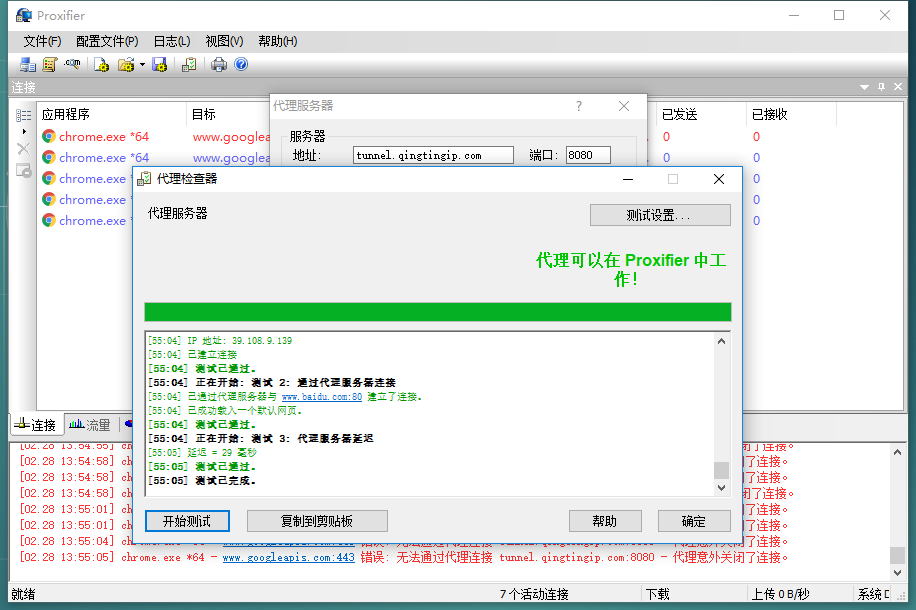
Task: Open the 日志(L) menu
Action: [x=172, y=41]
